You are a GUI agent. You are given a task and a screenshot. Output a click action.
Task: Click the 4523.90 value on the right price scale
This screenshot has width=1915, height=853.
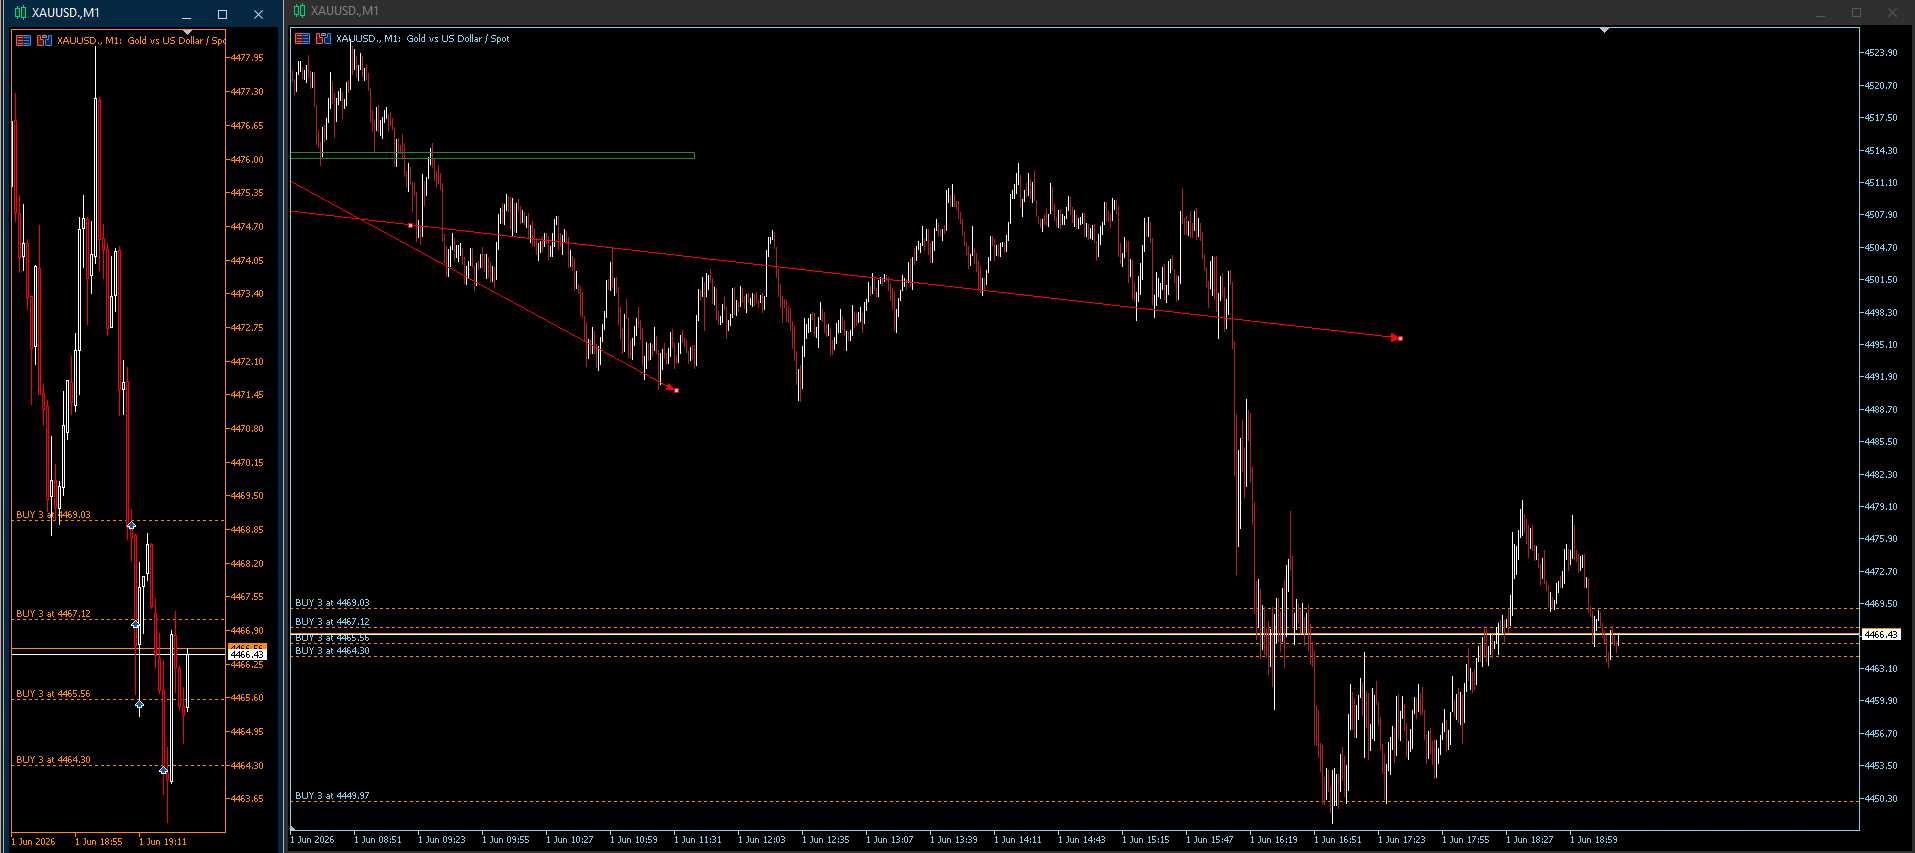click(1881, 53)
